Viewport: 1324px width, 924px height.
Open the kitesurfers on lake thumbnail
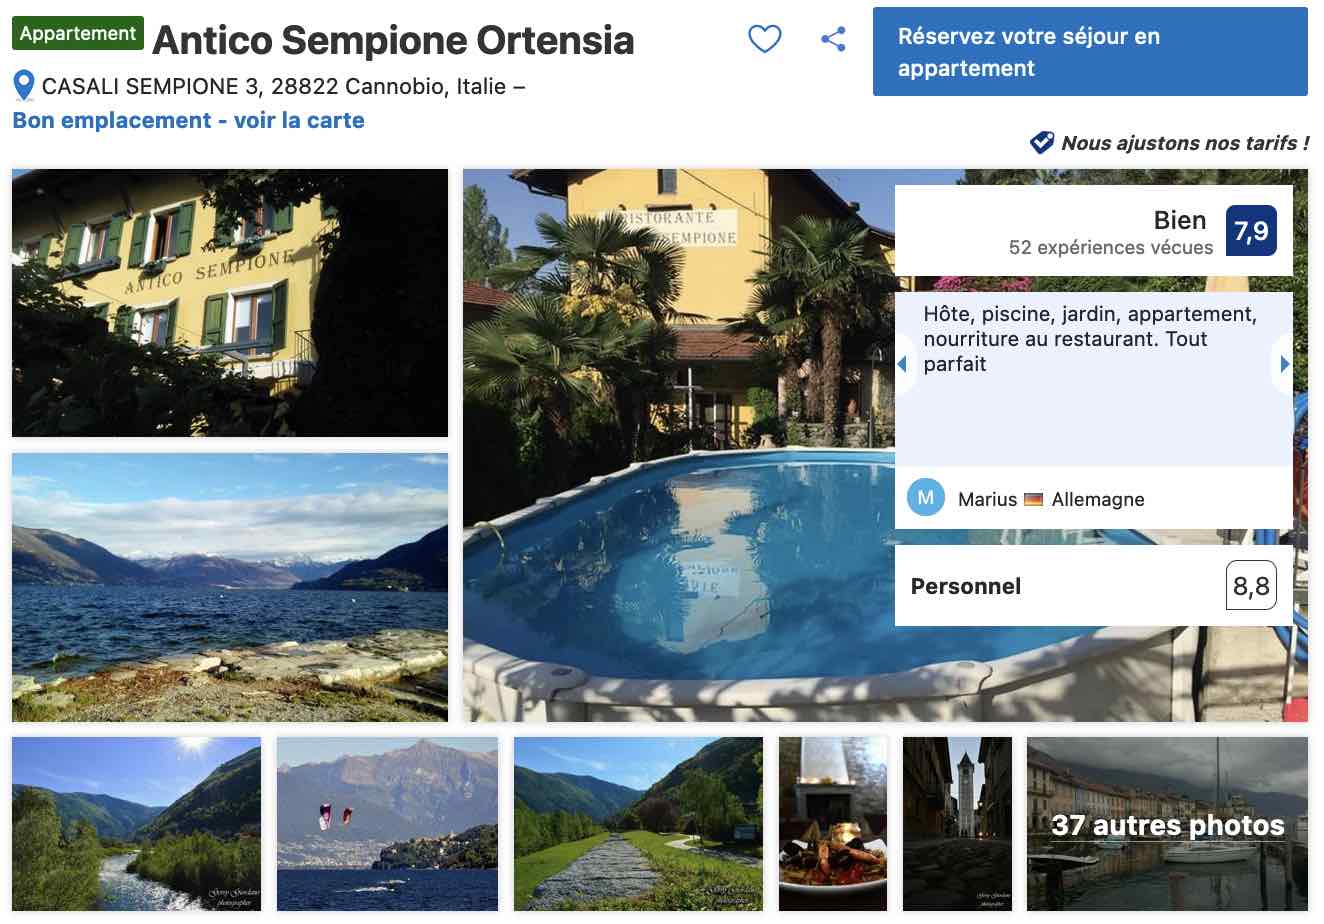click(387, 824)
